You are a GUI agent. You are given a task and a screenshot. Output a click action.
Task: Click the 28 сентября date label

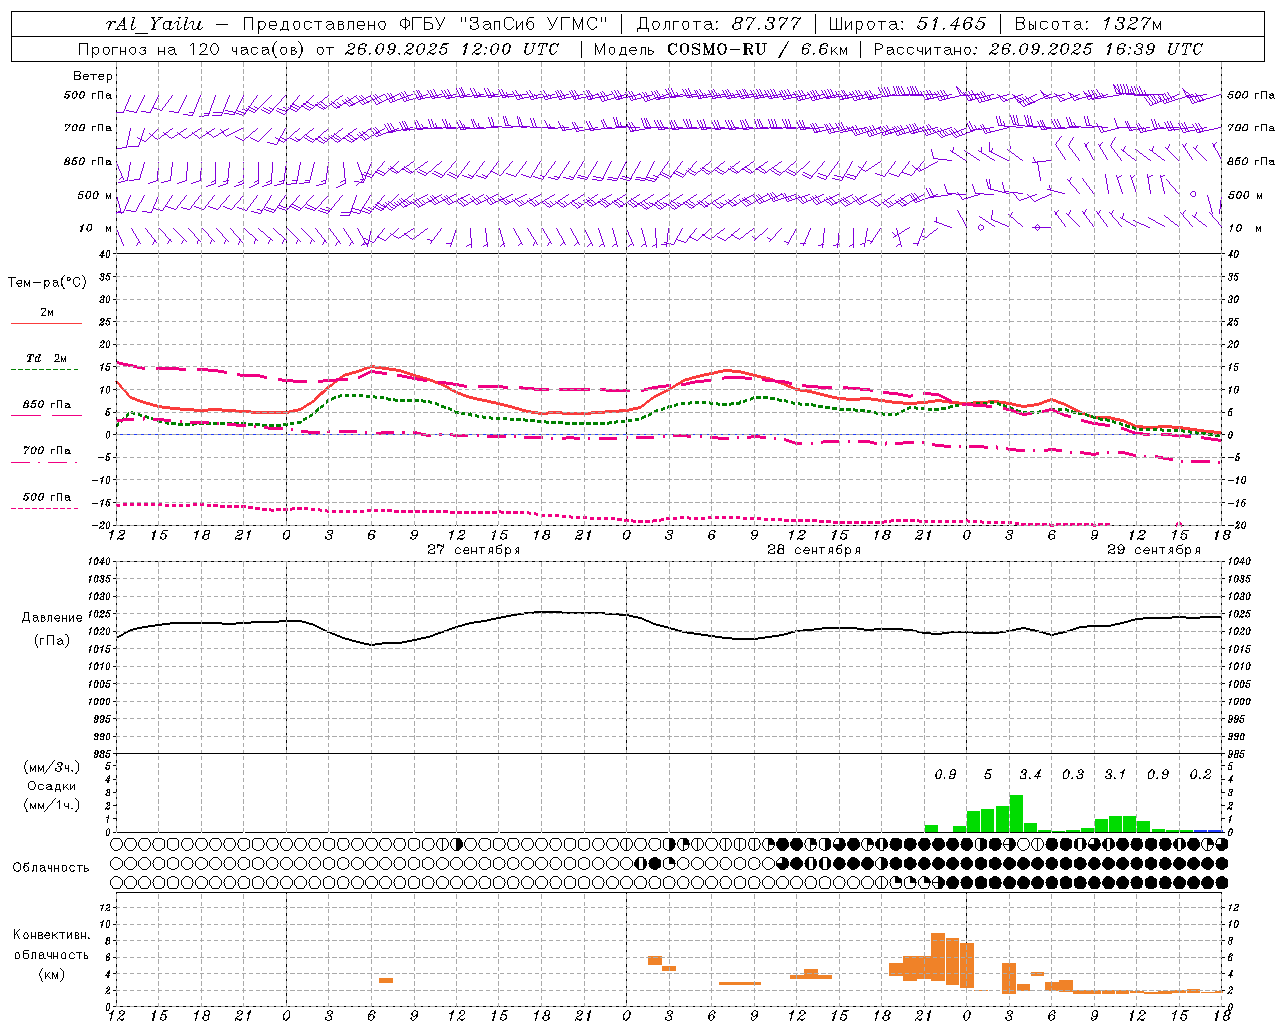[814, 550]
